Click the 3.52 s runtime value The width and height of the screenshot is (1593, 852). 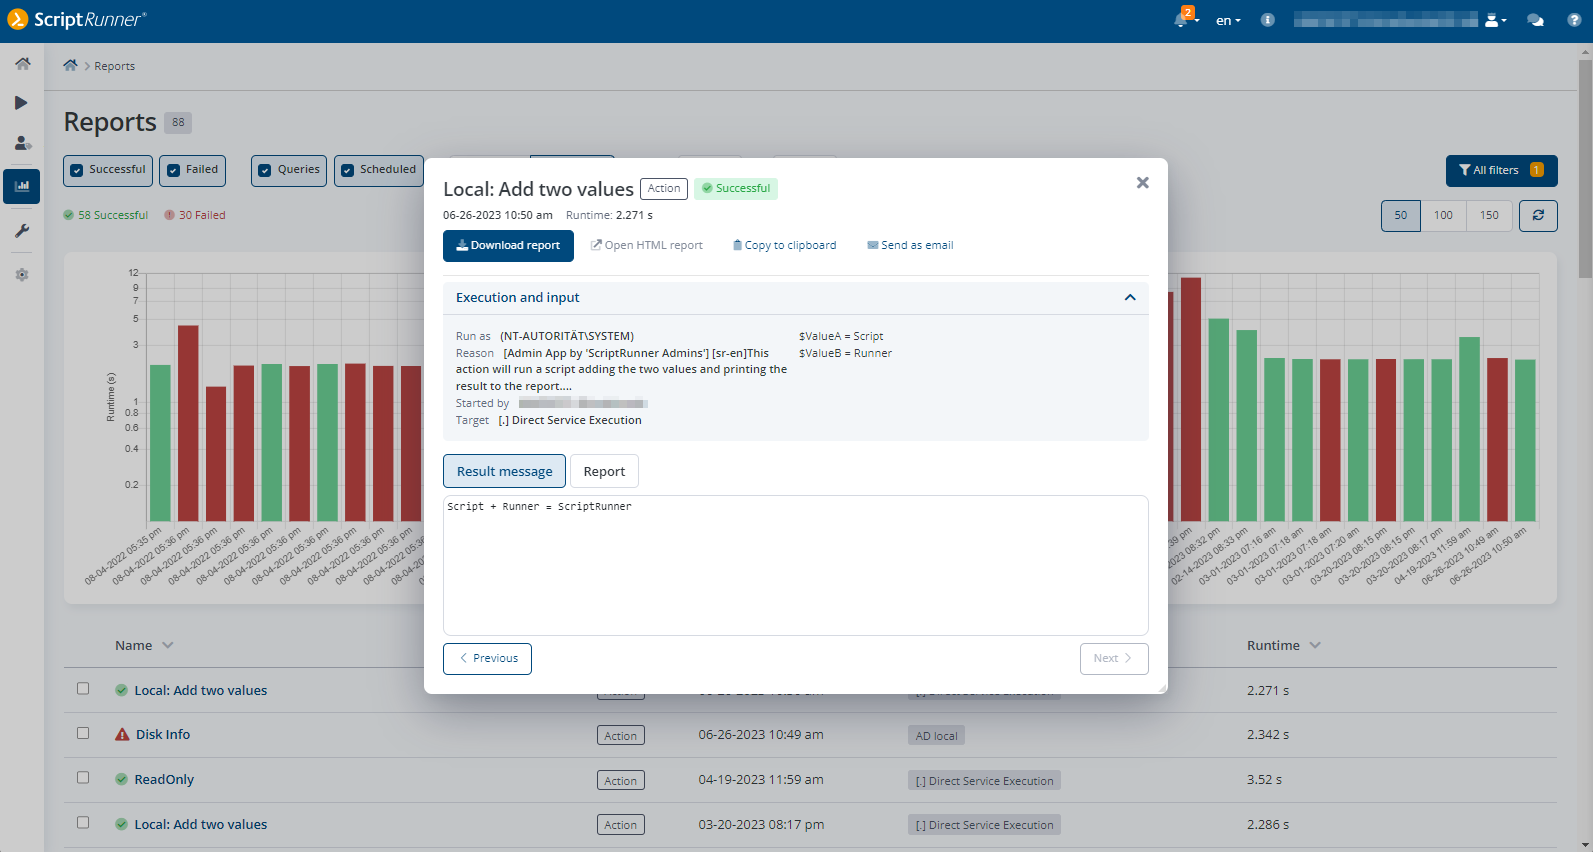[1264, 780]
